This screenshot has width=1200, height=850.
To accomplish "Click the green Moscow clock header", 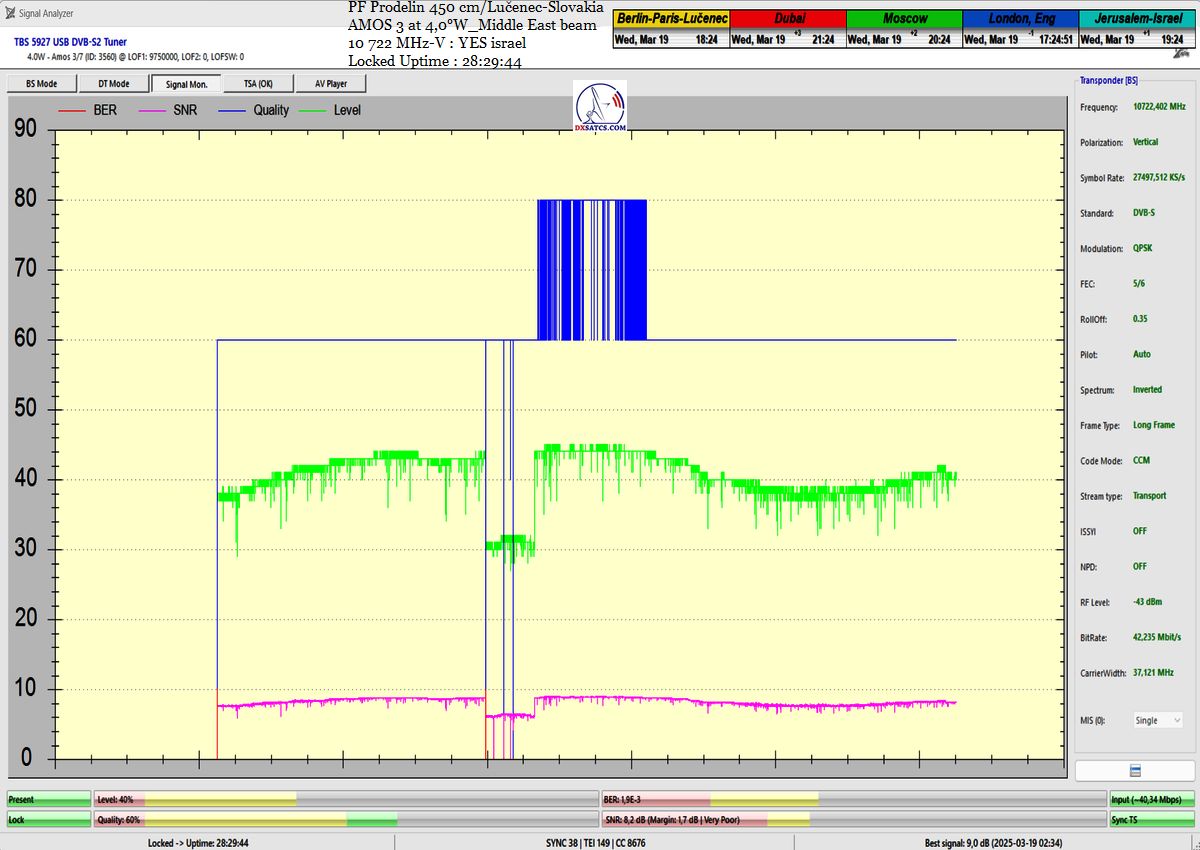I will pyautogui.click(x=904, y=19).
